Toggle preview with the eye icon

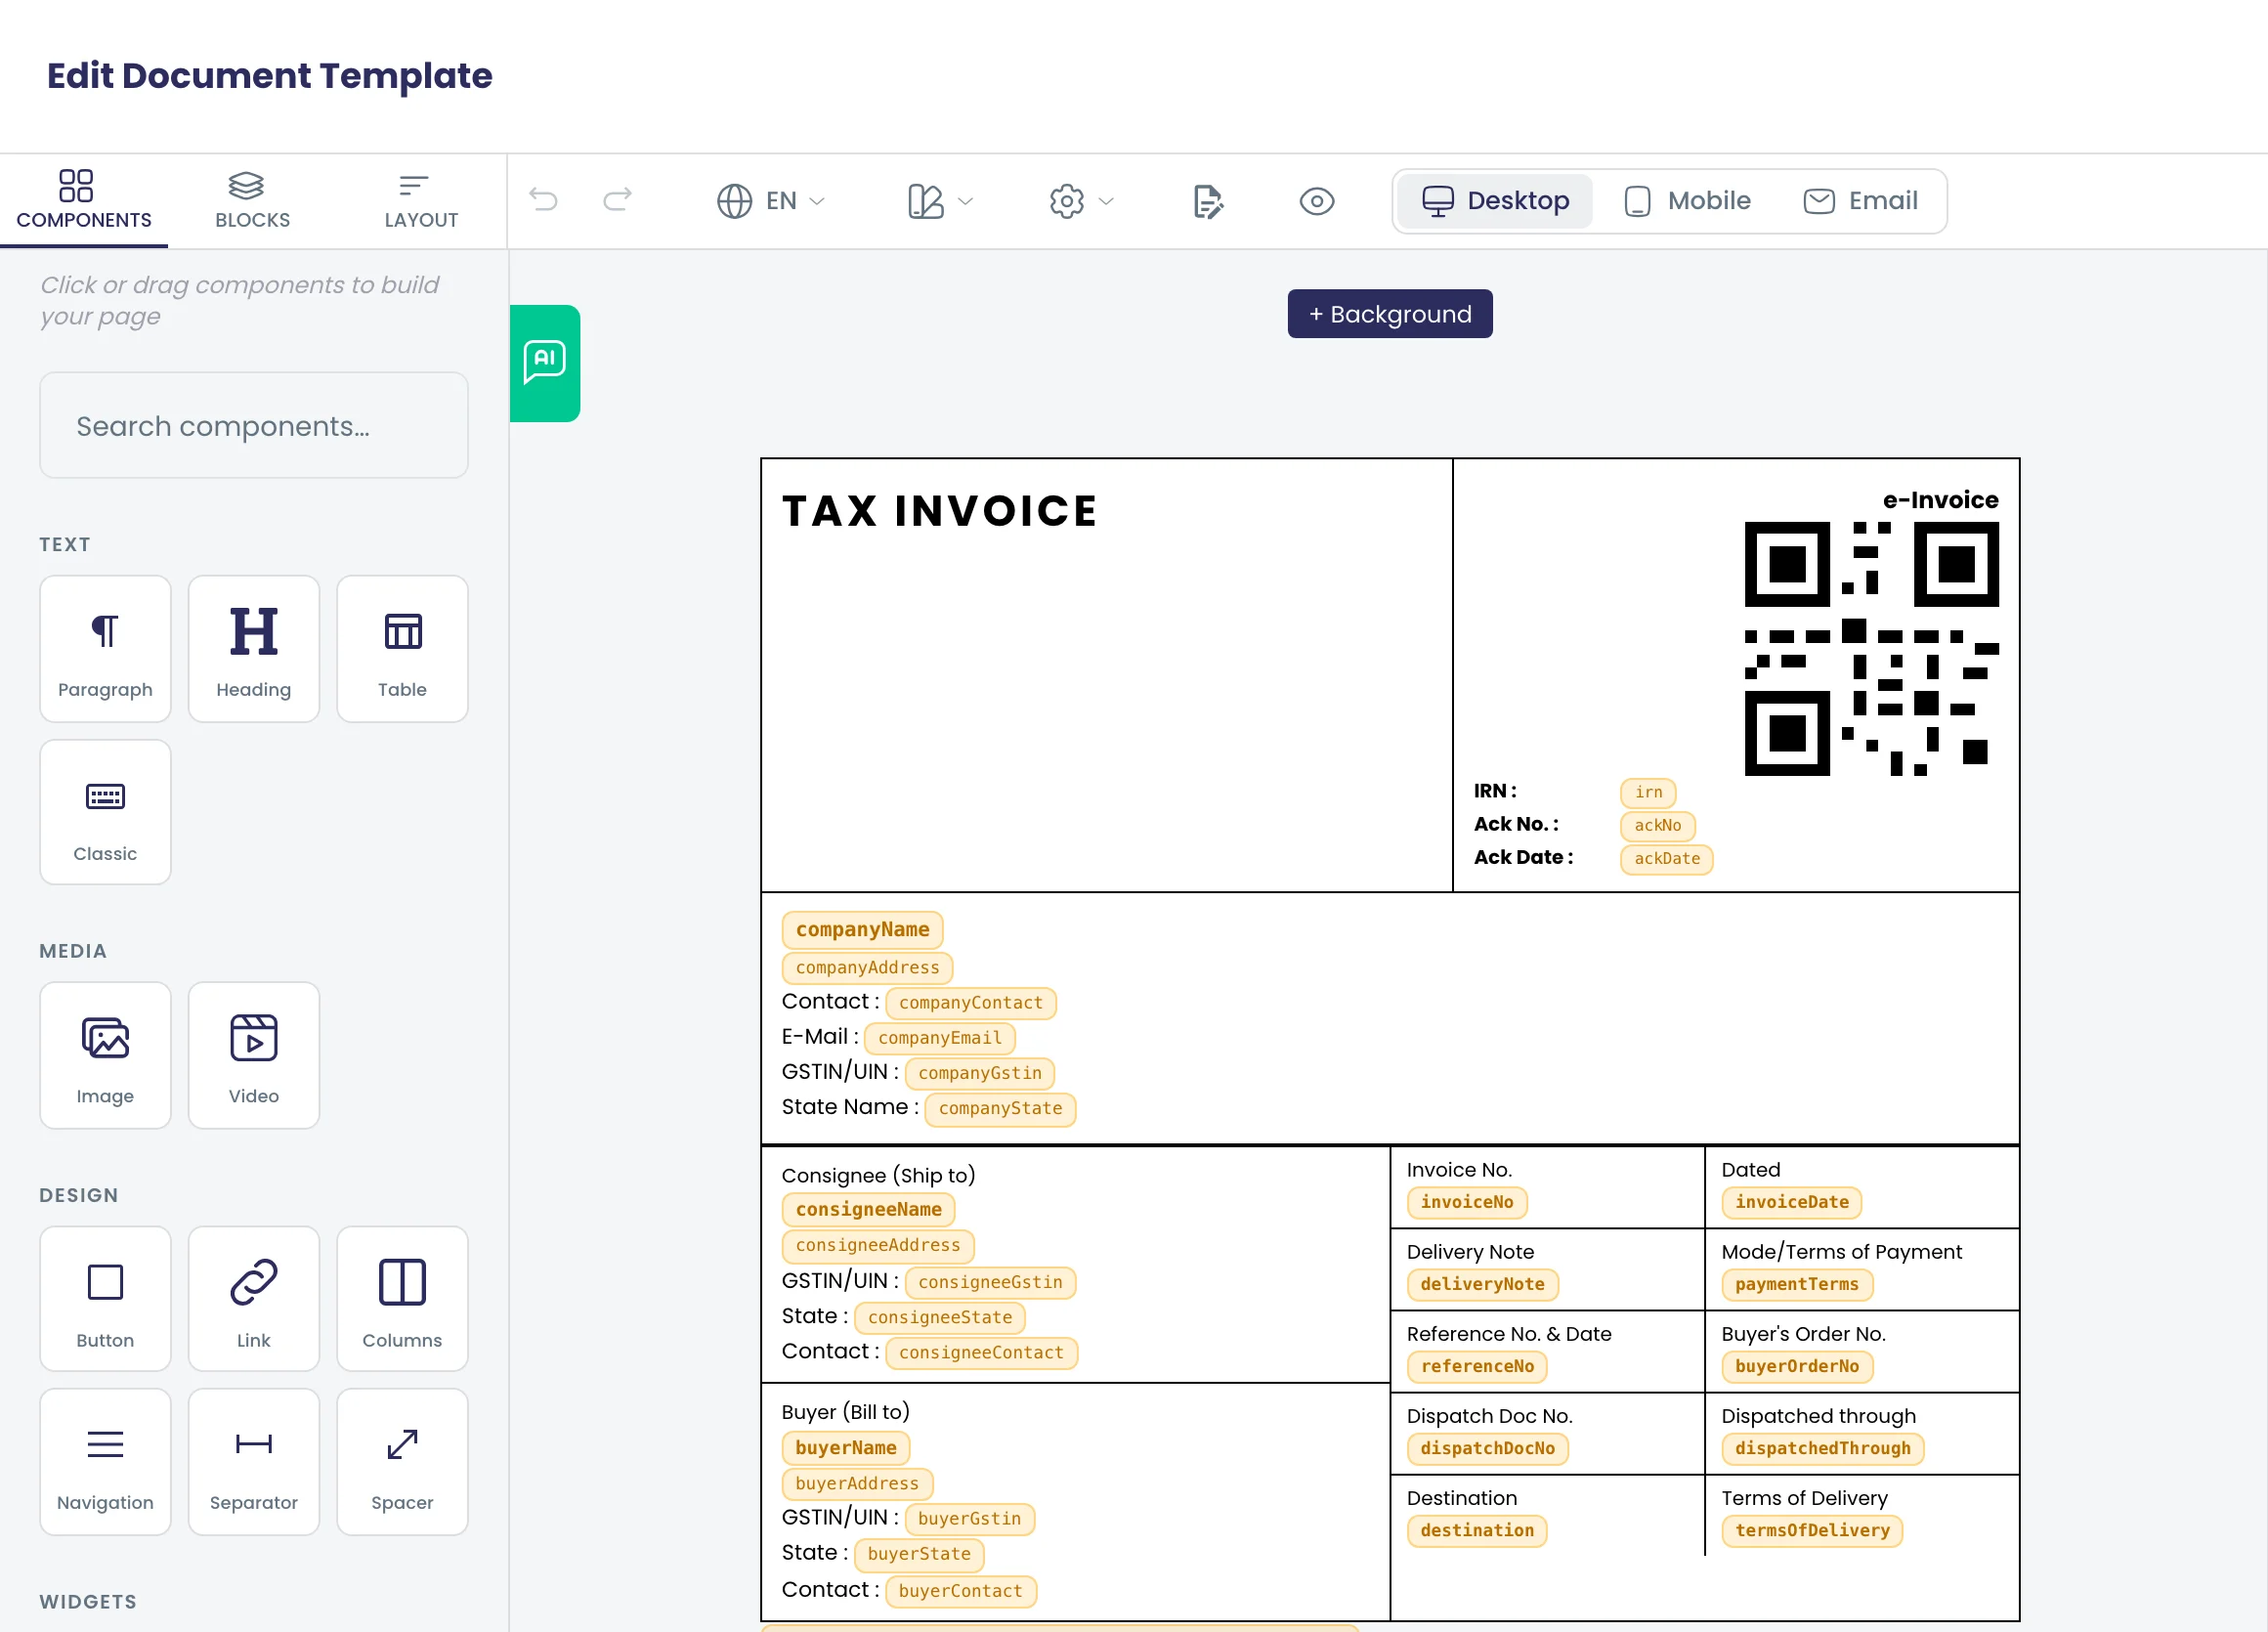pyautogui.click(x=1317, y=201)
